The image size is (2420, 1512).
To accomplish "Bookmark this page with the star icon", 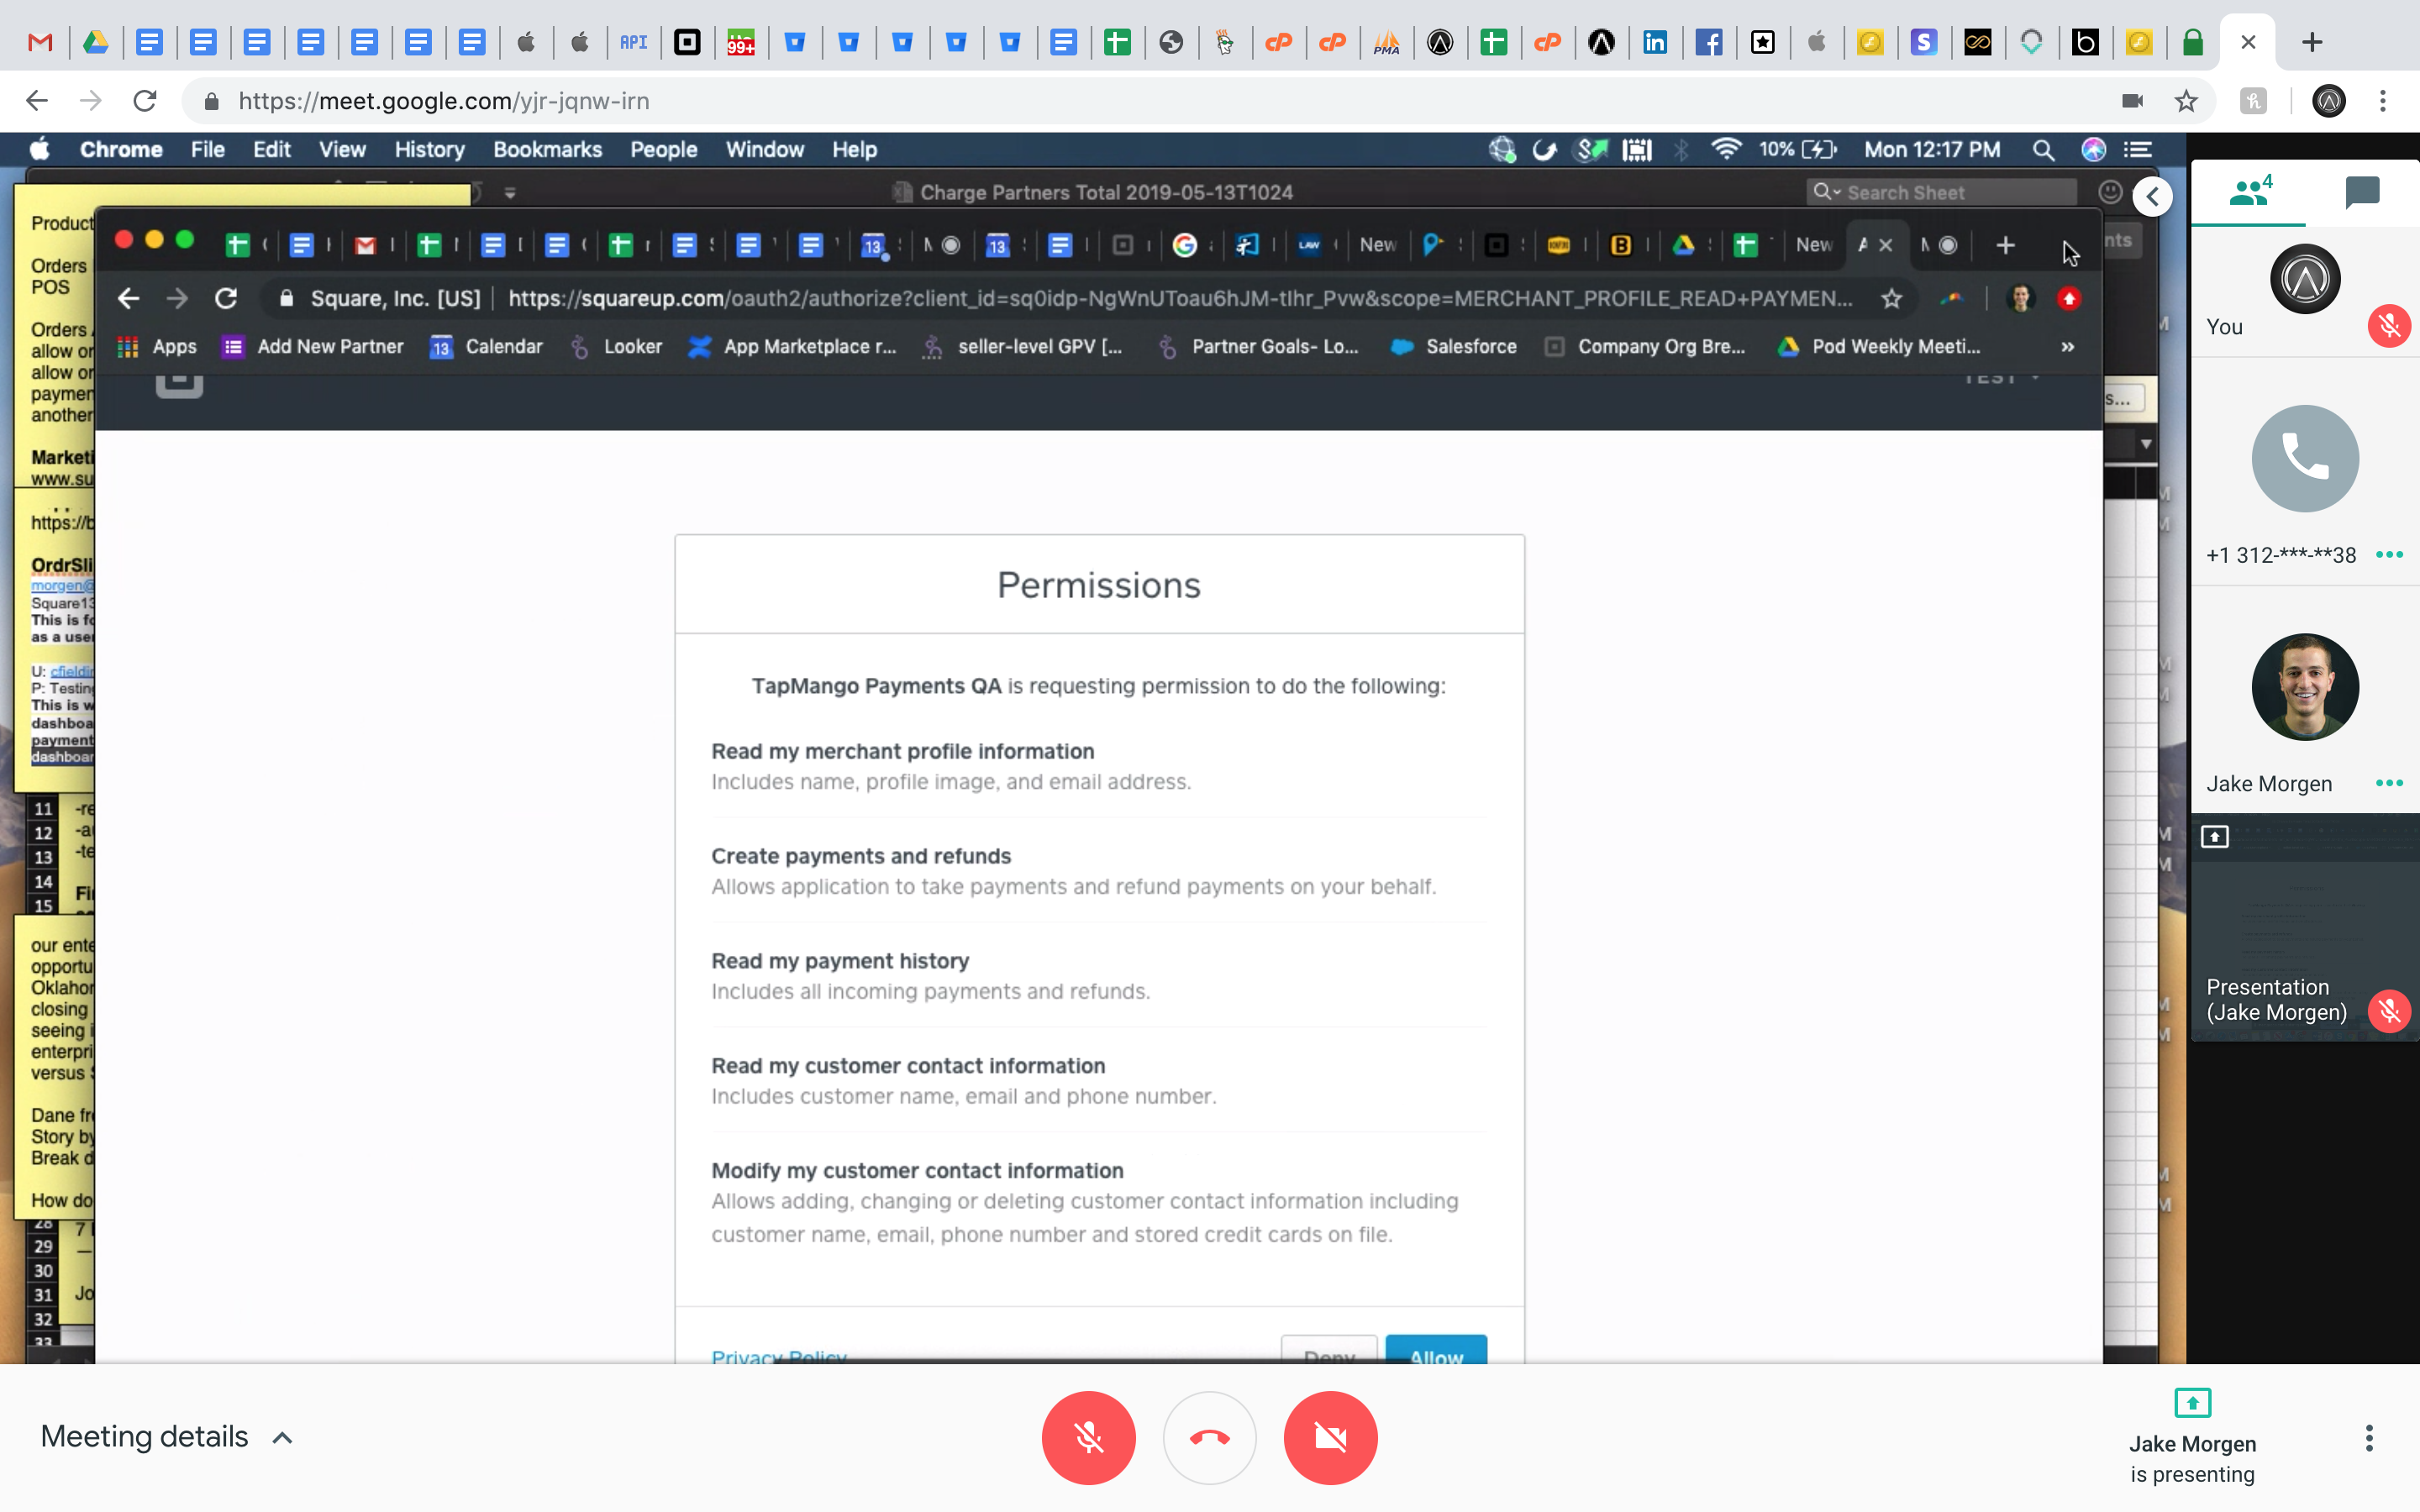I will pos(2186,101).
